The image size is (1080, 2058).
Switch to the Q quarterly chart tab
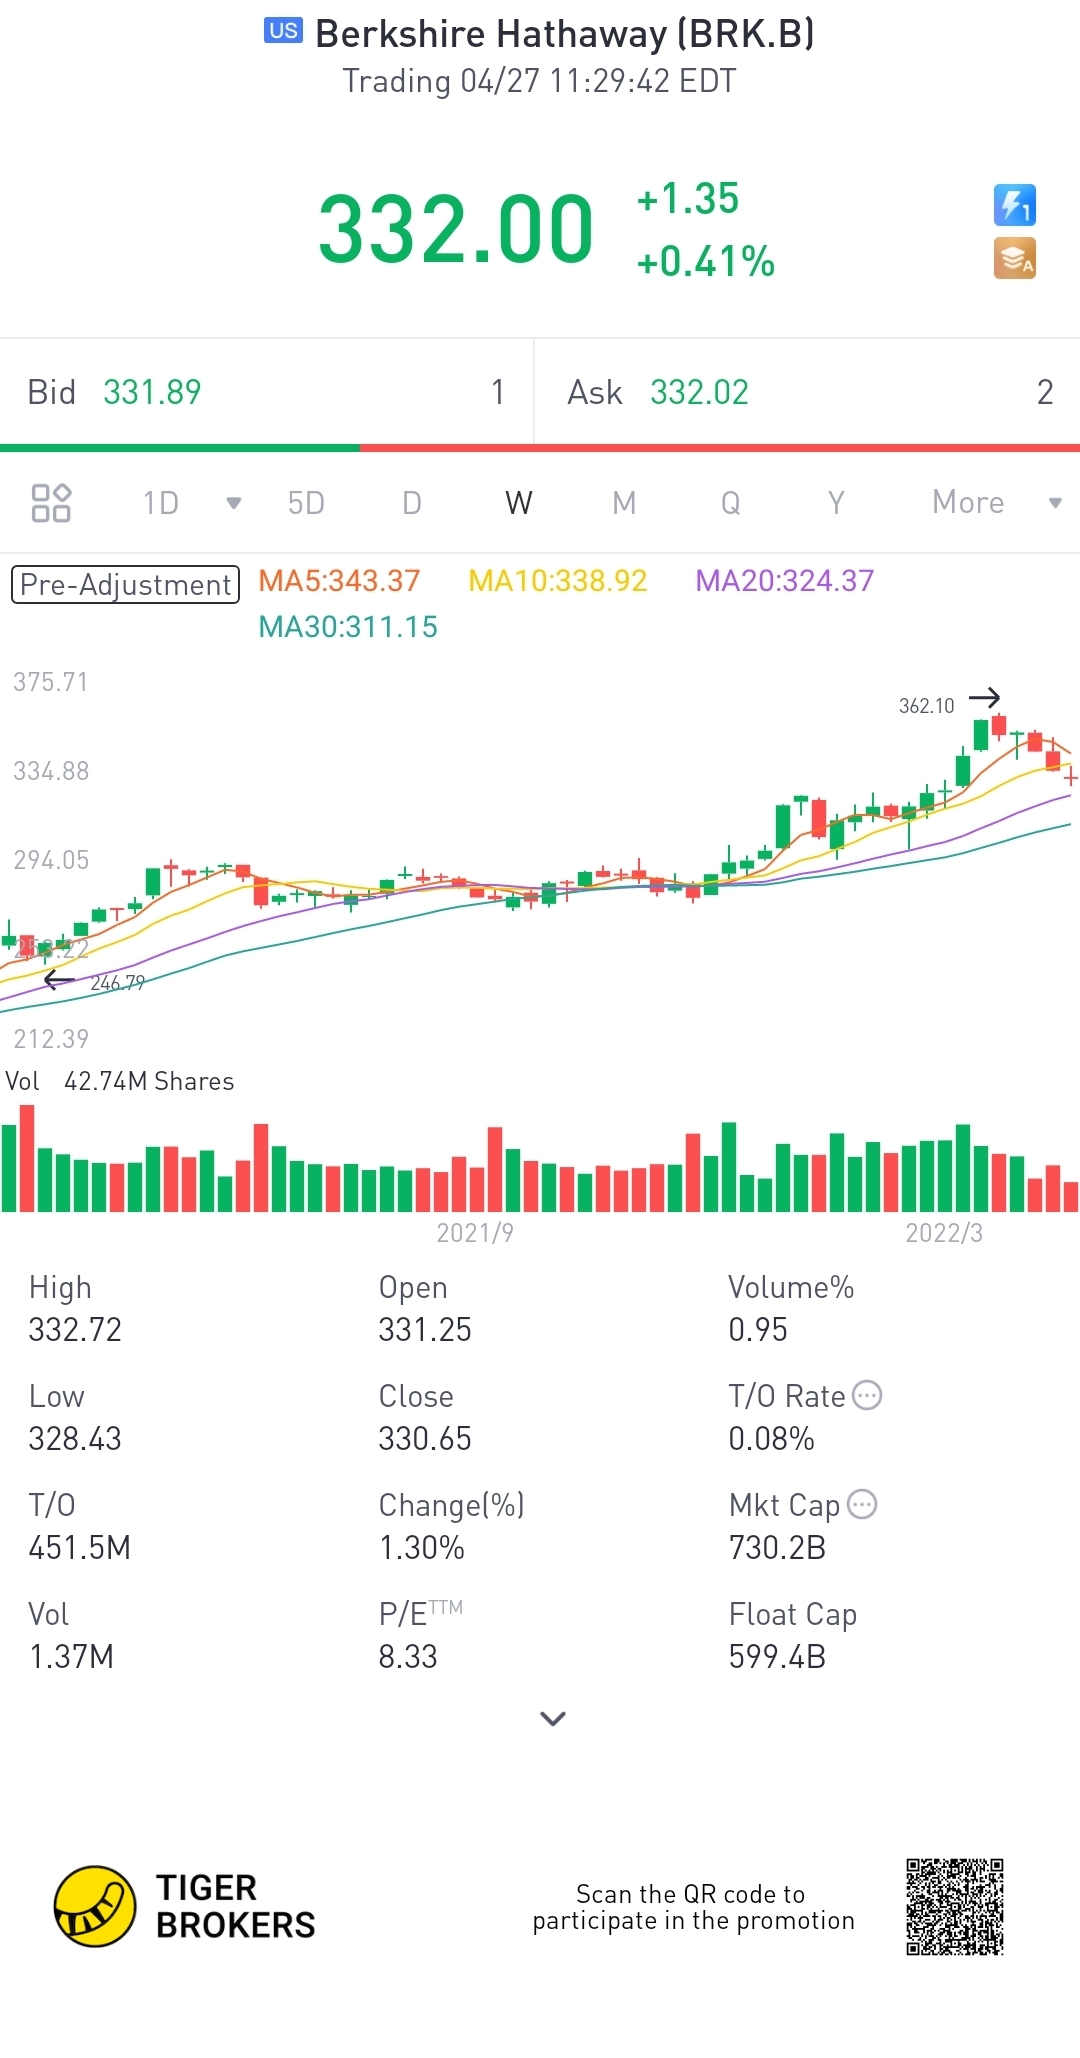point(731,503)
